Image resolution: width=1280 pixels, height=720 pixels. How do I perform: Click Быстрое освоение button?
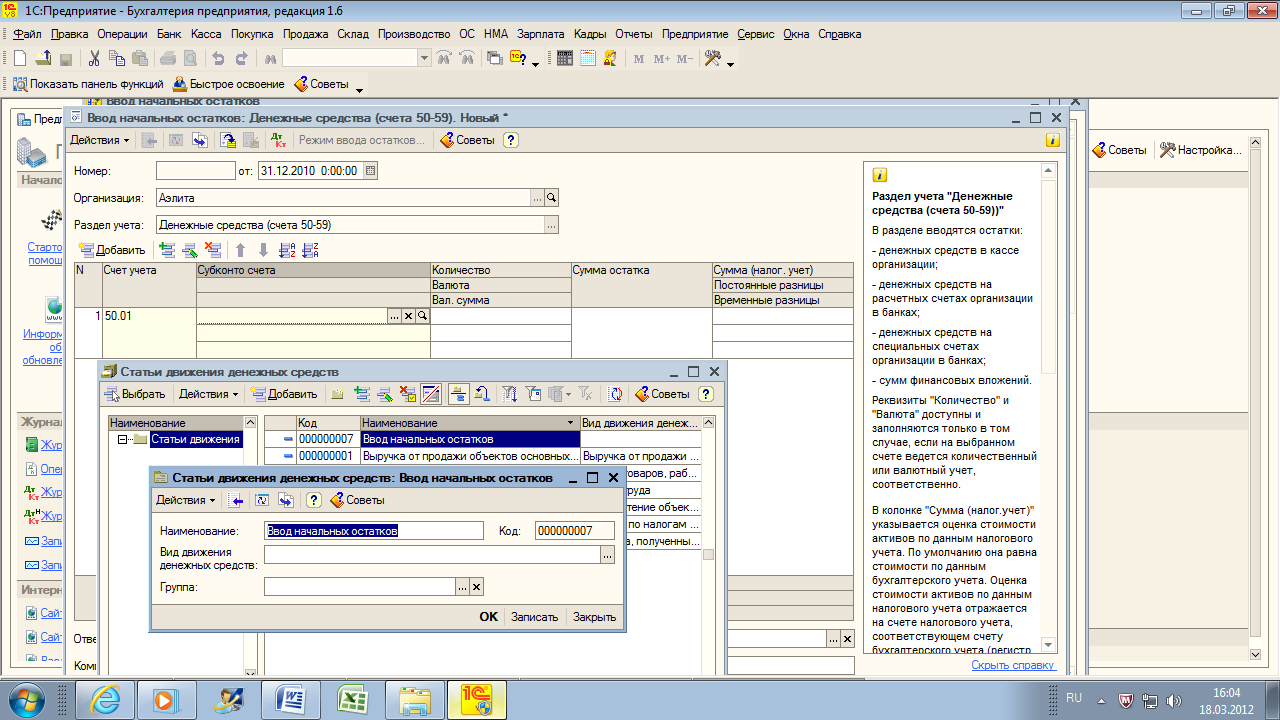(228, 84)
